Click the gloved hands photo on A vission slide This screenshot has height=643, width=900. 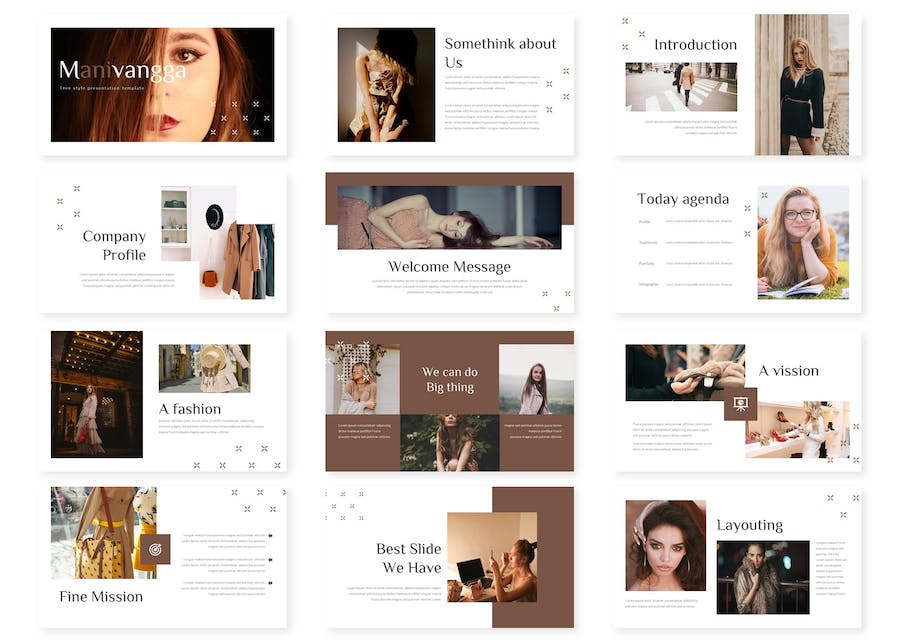(x=685, y=373)
